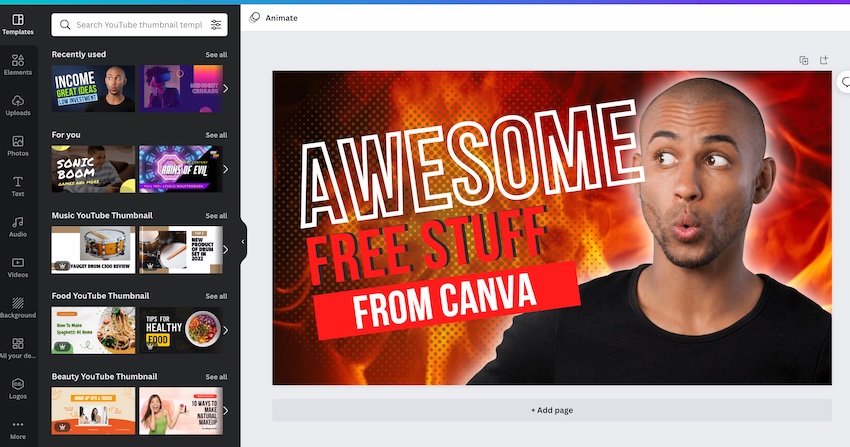
Task: Open the Elements sidebar tab
Action: tap(18, 64)
